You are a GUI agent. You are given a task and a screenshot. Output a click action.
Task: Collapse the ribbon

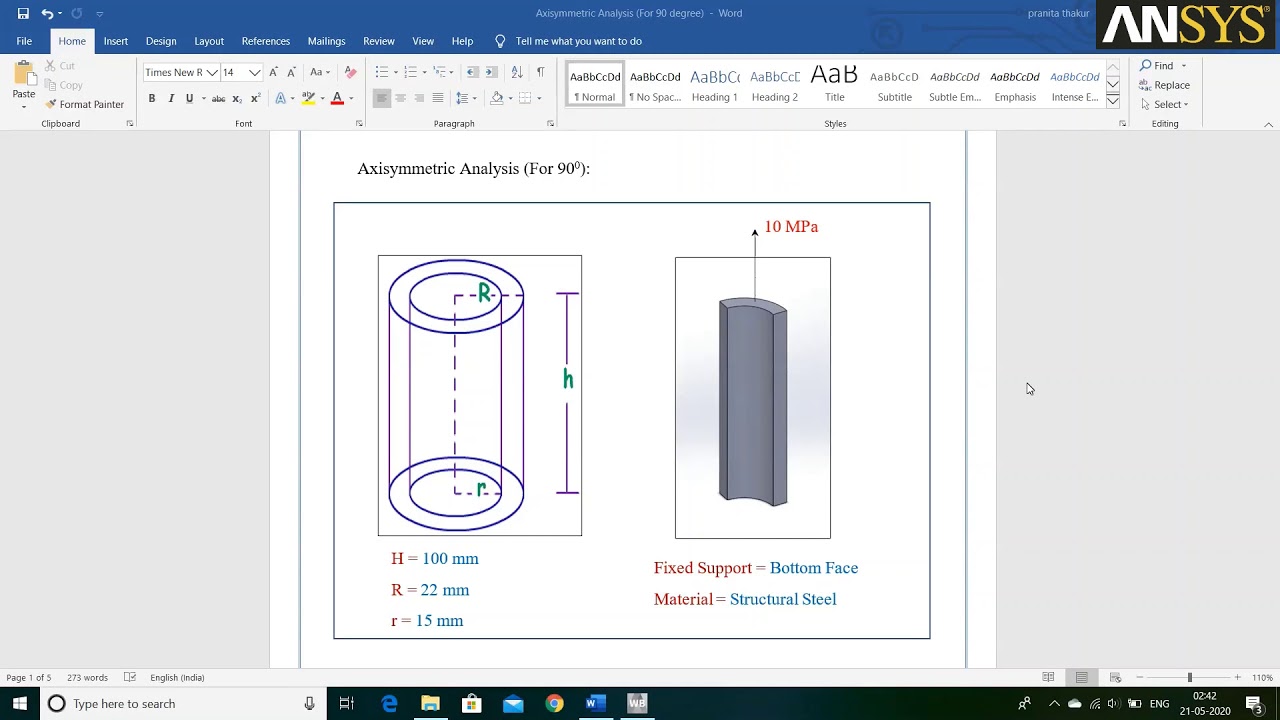coord(1269,124)
